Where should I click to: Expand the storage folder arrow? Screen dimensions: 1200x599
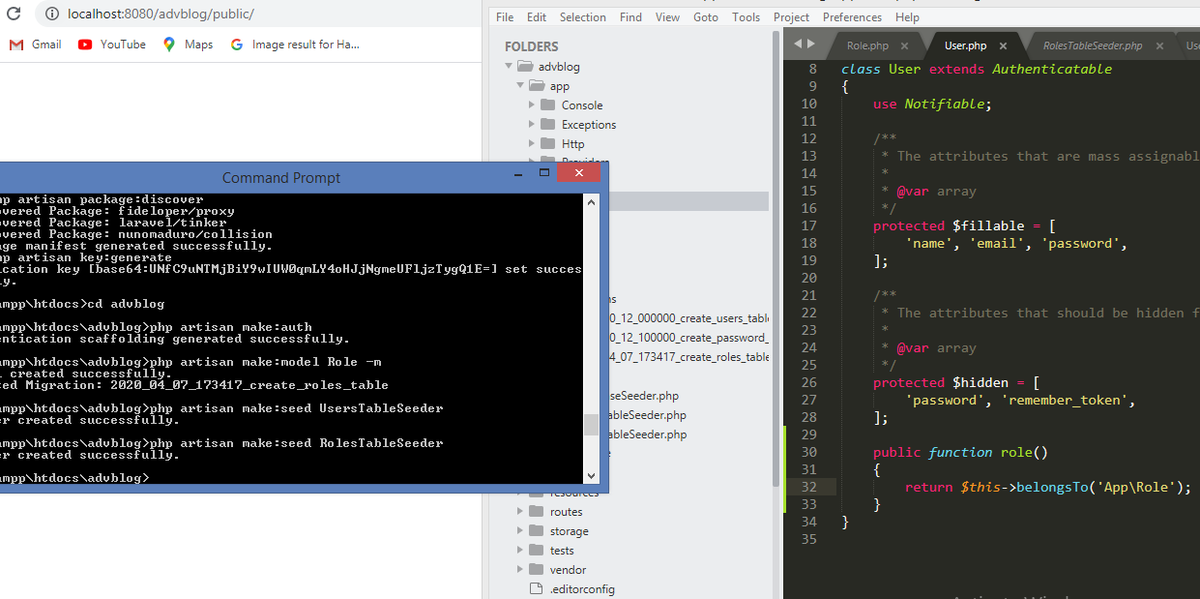point(520,531)
